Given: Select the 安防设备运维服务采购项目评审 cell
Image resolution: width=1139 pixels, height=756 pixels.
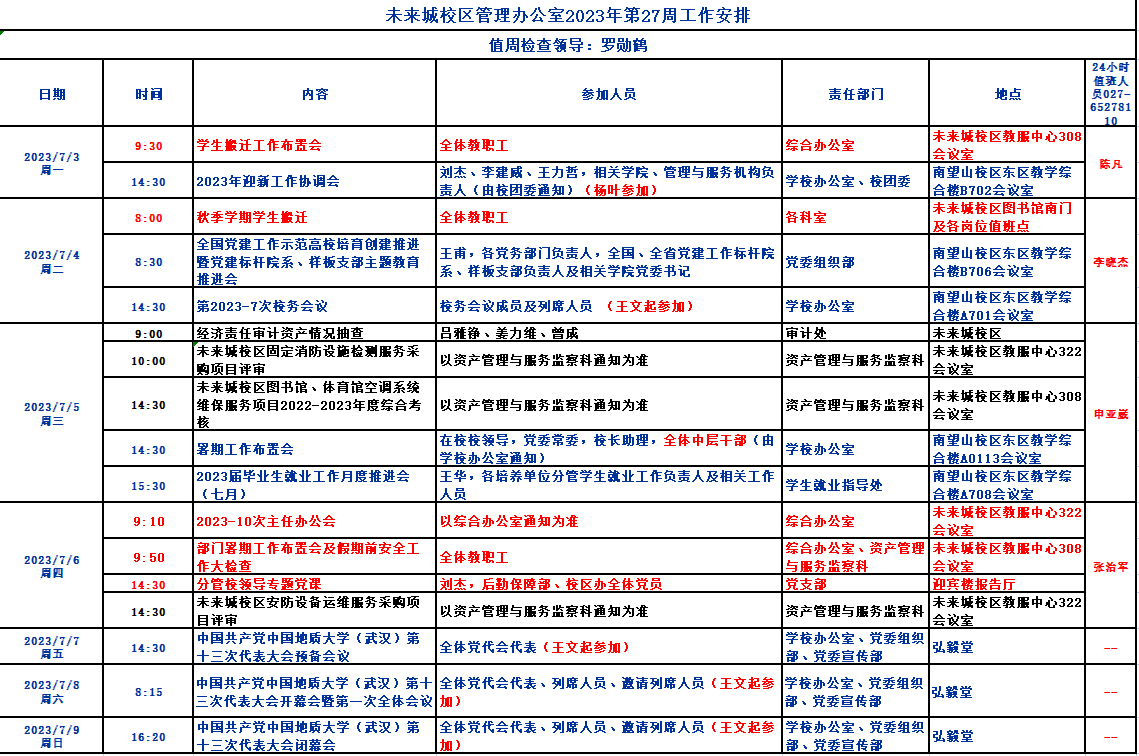Looking at the screenshot, I should (x=315, y=611).
